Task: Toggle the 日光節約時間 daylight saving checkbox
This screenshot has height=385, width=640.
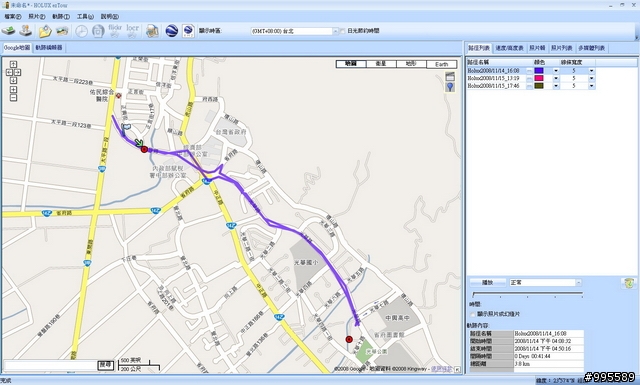Action: [x=342, y=31]
